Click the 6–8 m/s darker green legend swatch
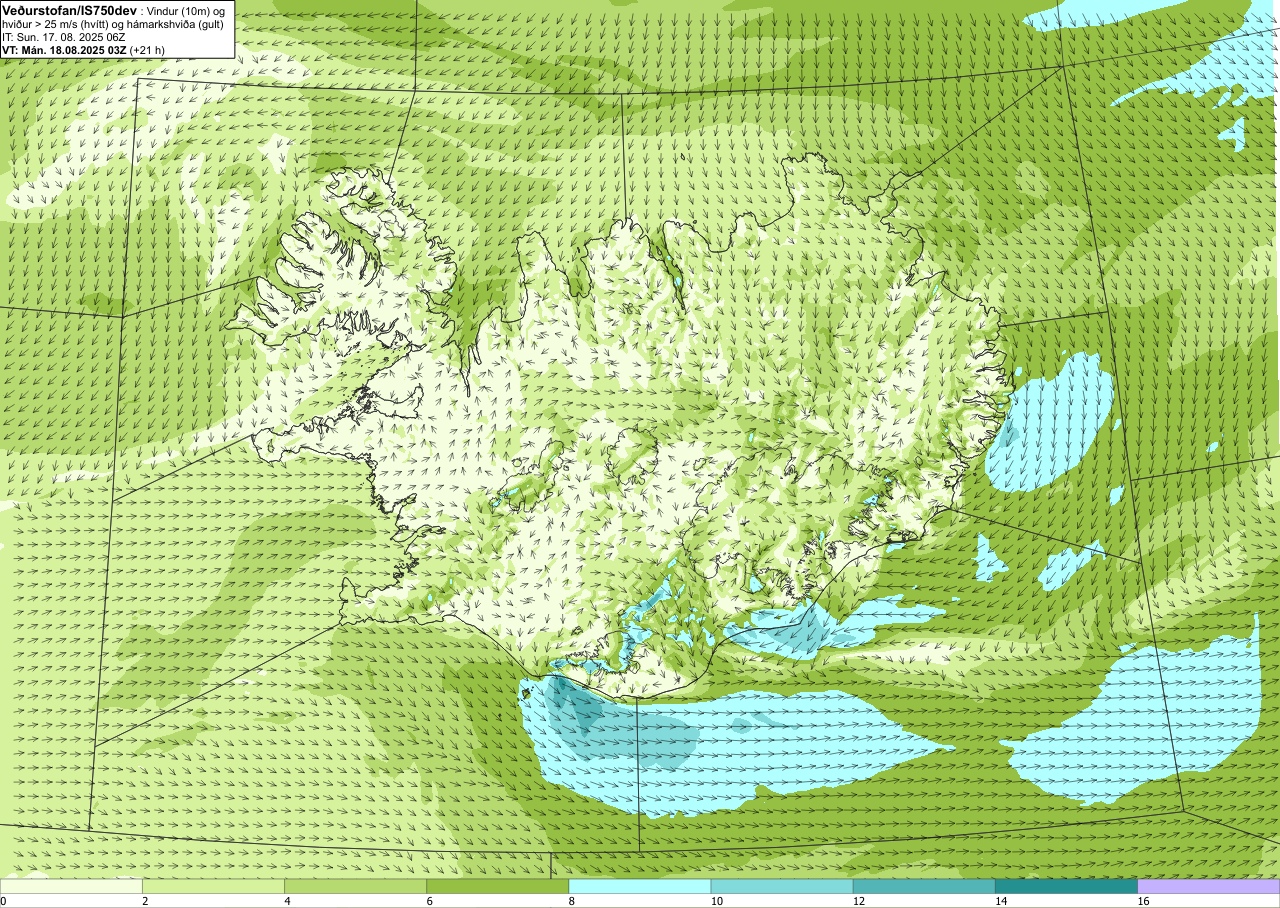 coord(497,886)
